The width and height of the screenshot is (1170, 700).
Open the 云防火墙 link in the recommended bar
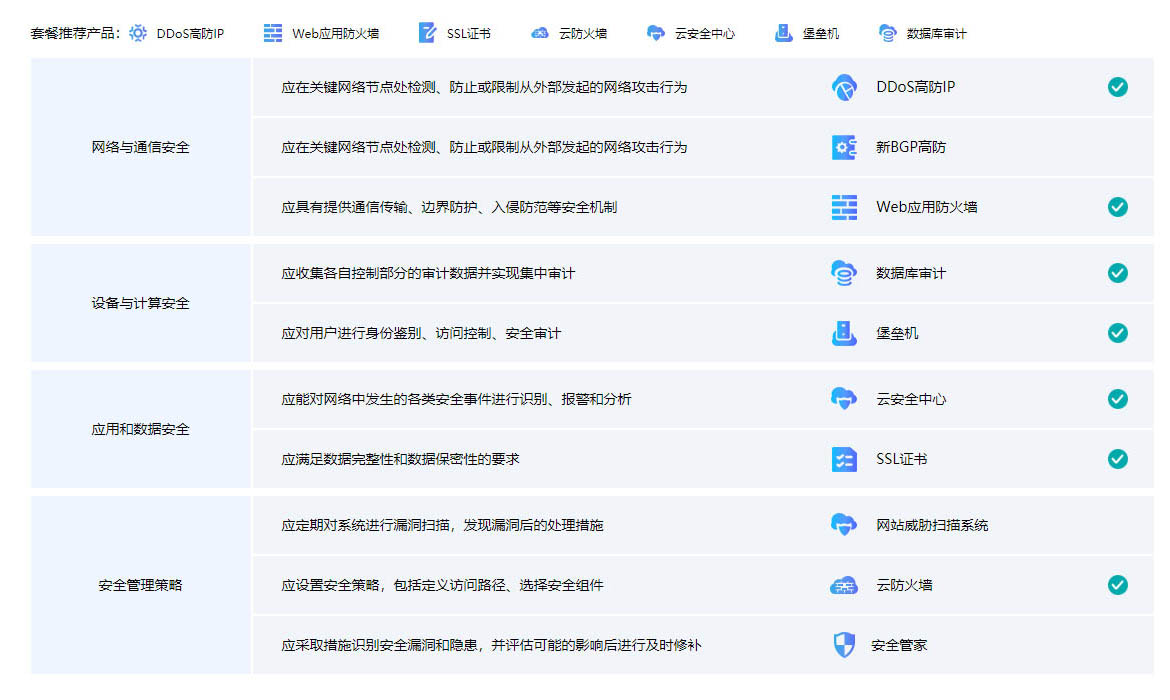pyautogui.click(x=583, y=34)
